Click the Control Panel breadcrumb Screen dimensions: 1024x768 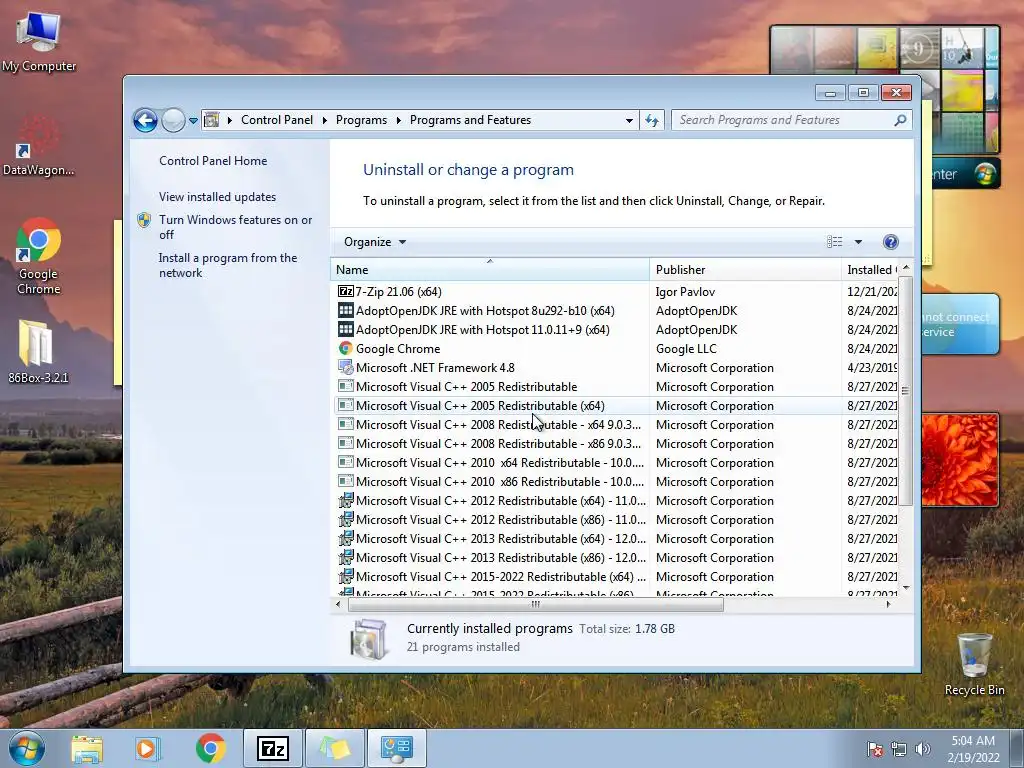pyautogui.click(x=277, y=120)
